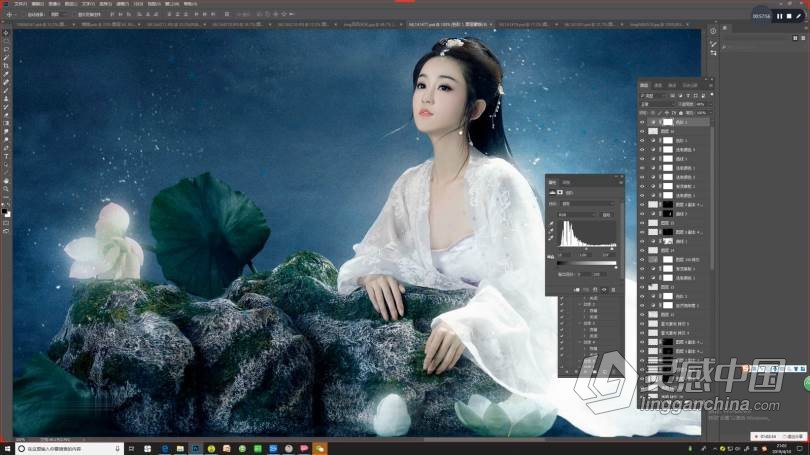The image size is (810, 455).
Task: Select the Pen tool
Action: tap(6, 148)
